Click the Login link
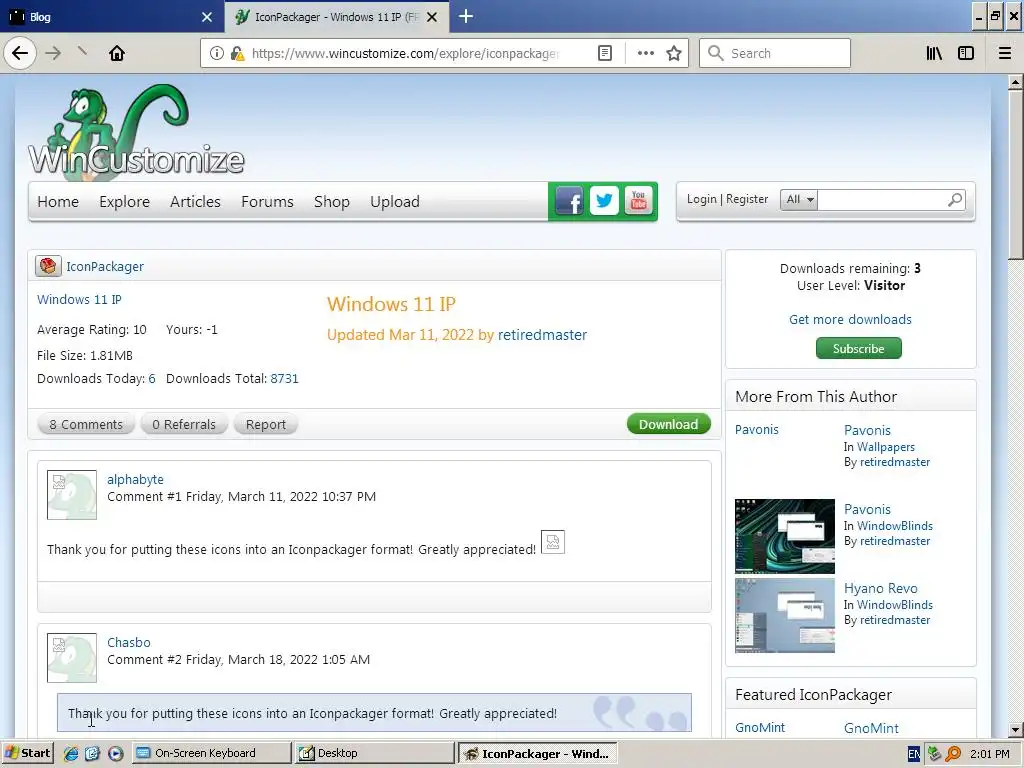Screen dimensions: 1024x768 click(701, 199)
